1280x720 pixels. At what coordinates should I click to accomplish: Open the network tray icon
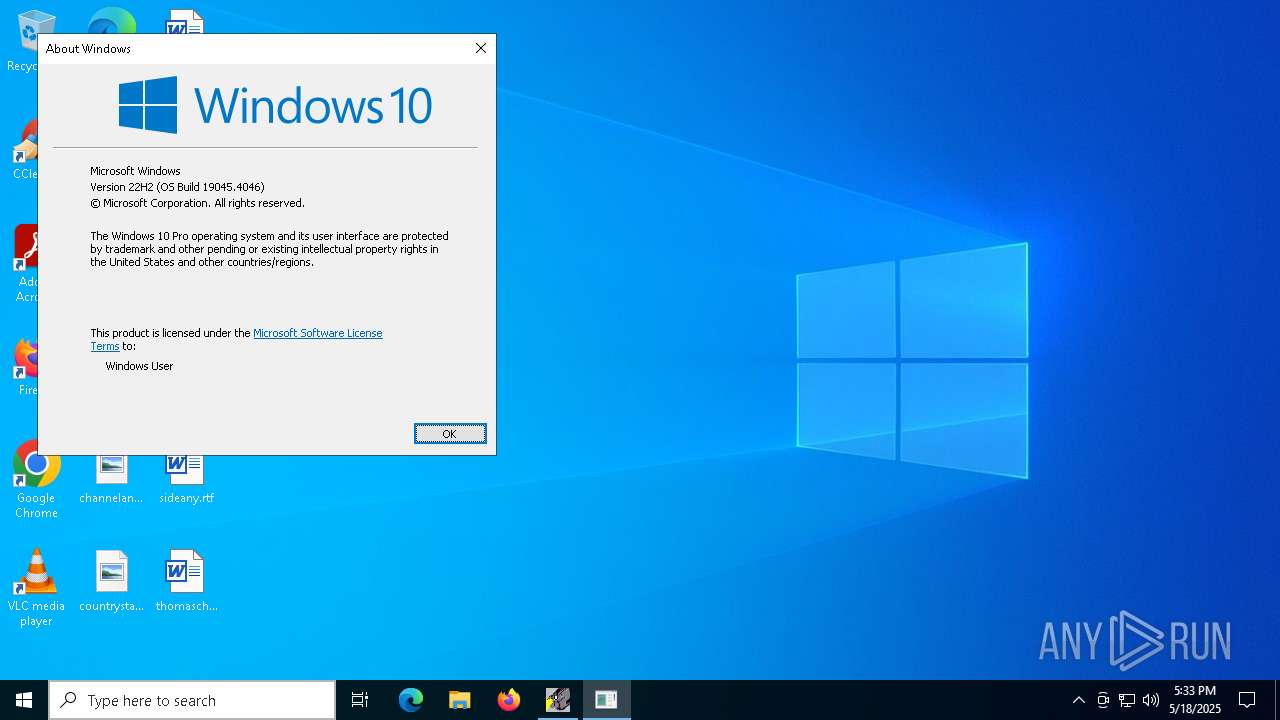(x=1127, y=700)
